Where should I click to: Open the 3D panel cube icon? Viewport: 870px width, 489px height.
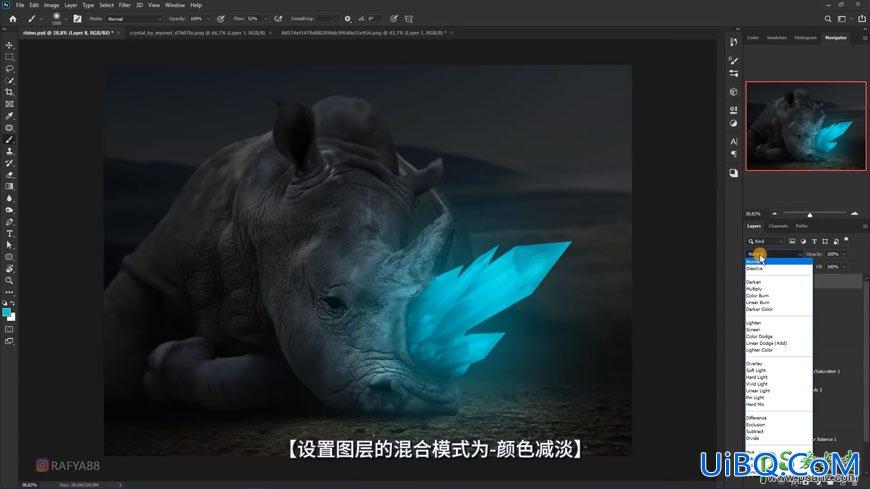coord(734,92)
